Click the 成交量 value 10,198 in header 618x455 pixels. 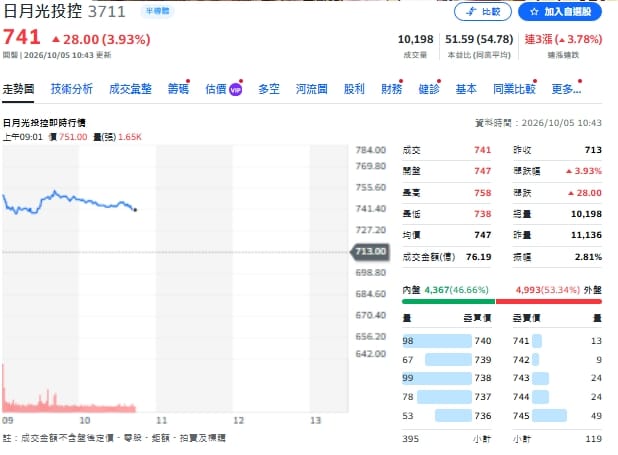tap(415, 39)
